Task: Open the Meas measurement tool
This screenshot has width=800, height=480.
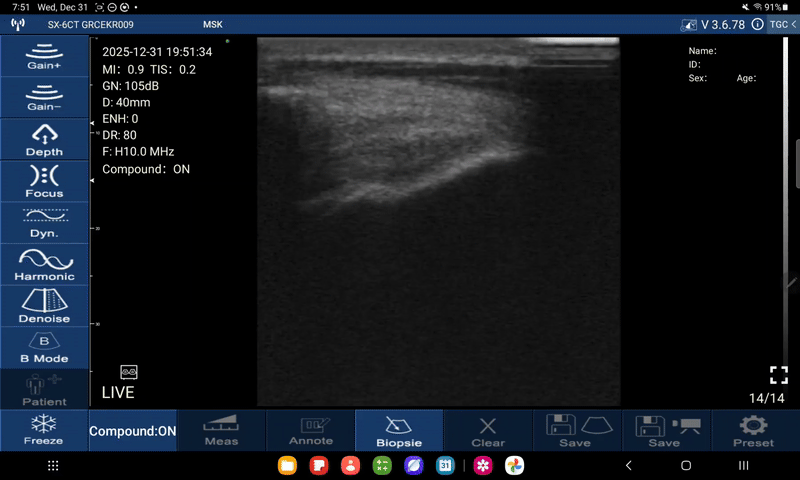Action: tap(221, 431)
